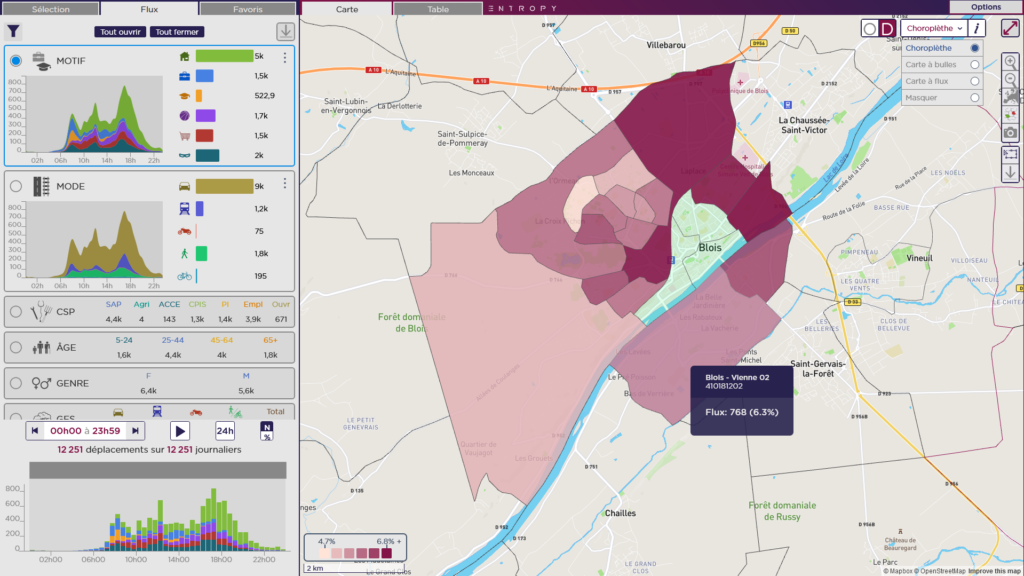The height and width of the screenshot is (576, 1024).
Task: Open the Choroplèthe map type dropdown
Action: [934, 28]
